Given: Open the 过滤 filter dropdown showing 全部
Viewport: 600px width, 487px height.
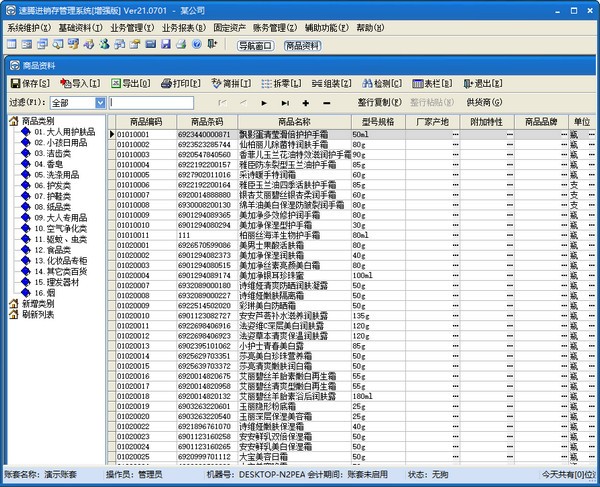Looking at the screenshot, I should [x=100, y=103].
